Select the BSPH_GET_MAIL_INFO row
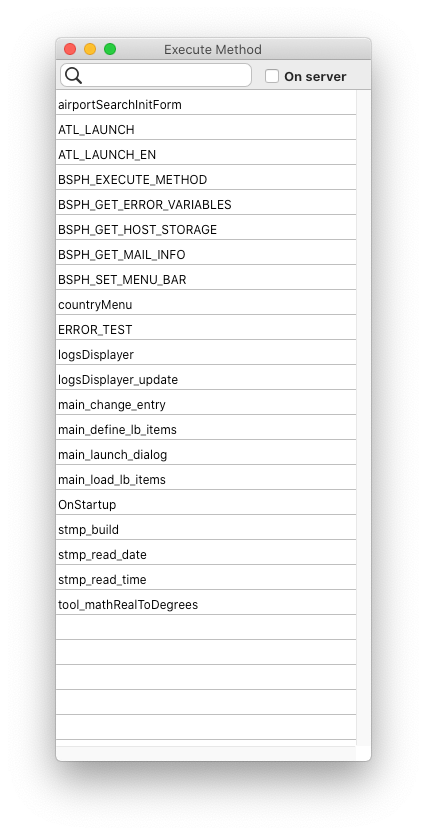Viewport: 427px width, 835px height. [x=206, y=255]
